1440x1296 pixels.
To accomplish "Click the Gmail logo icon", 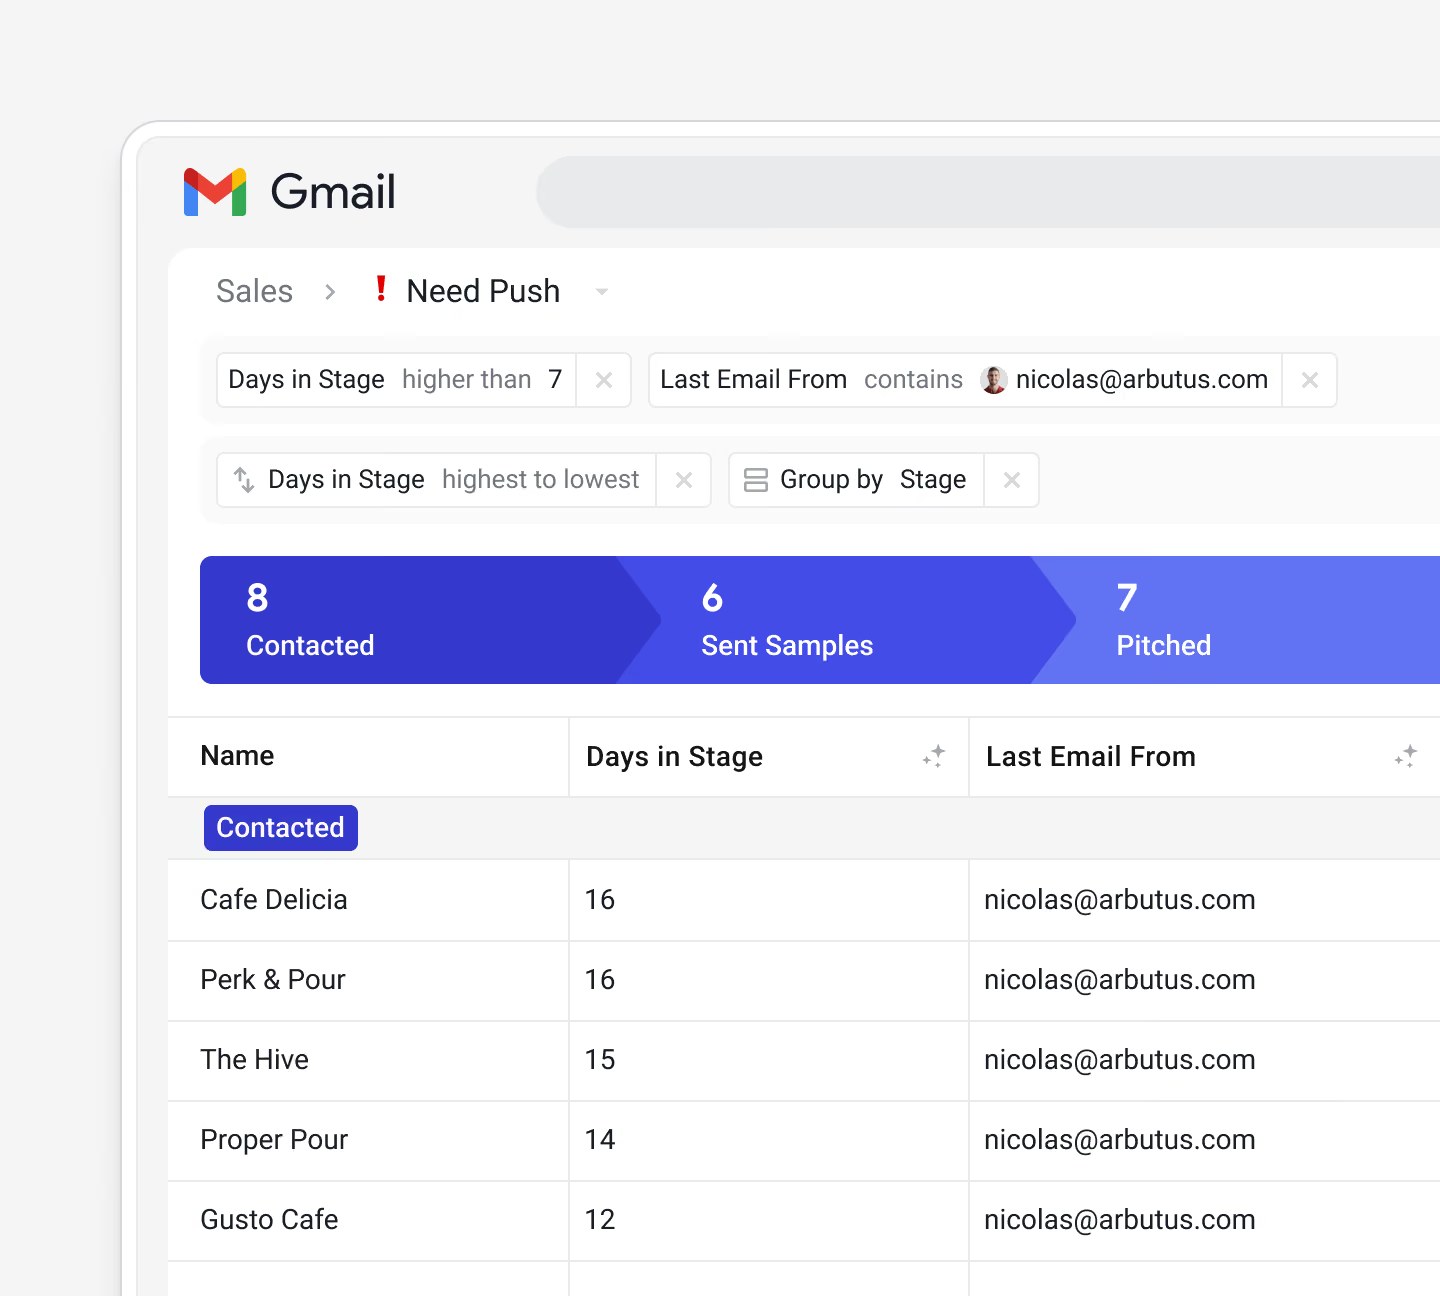I will coord(215,192).
